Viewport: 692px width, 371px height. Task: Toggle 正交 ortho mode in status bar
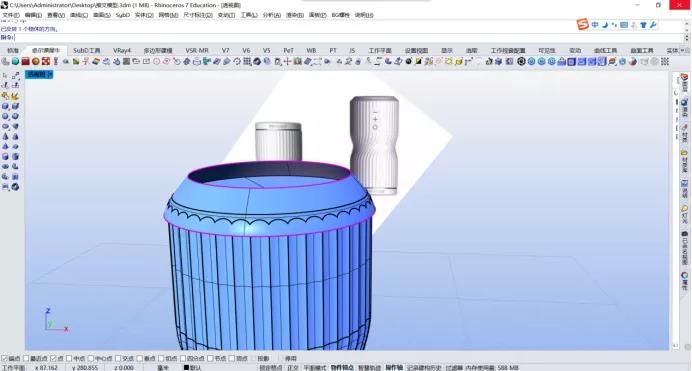[293, 367]
